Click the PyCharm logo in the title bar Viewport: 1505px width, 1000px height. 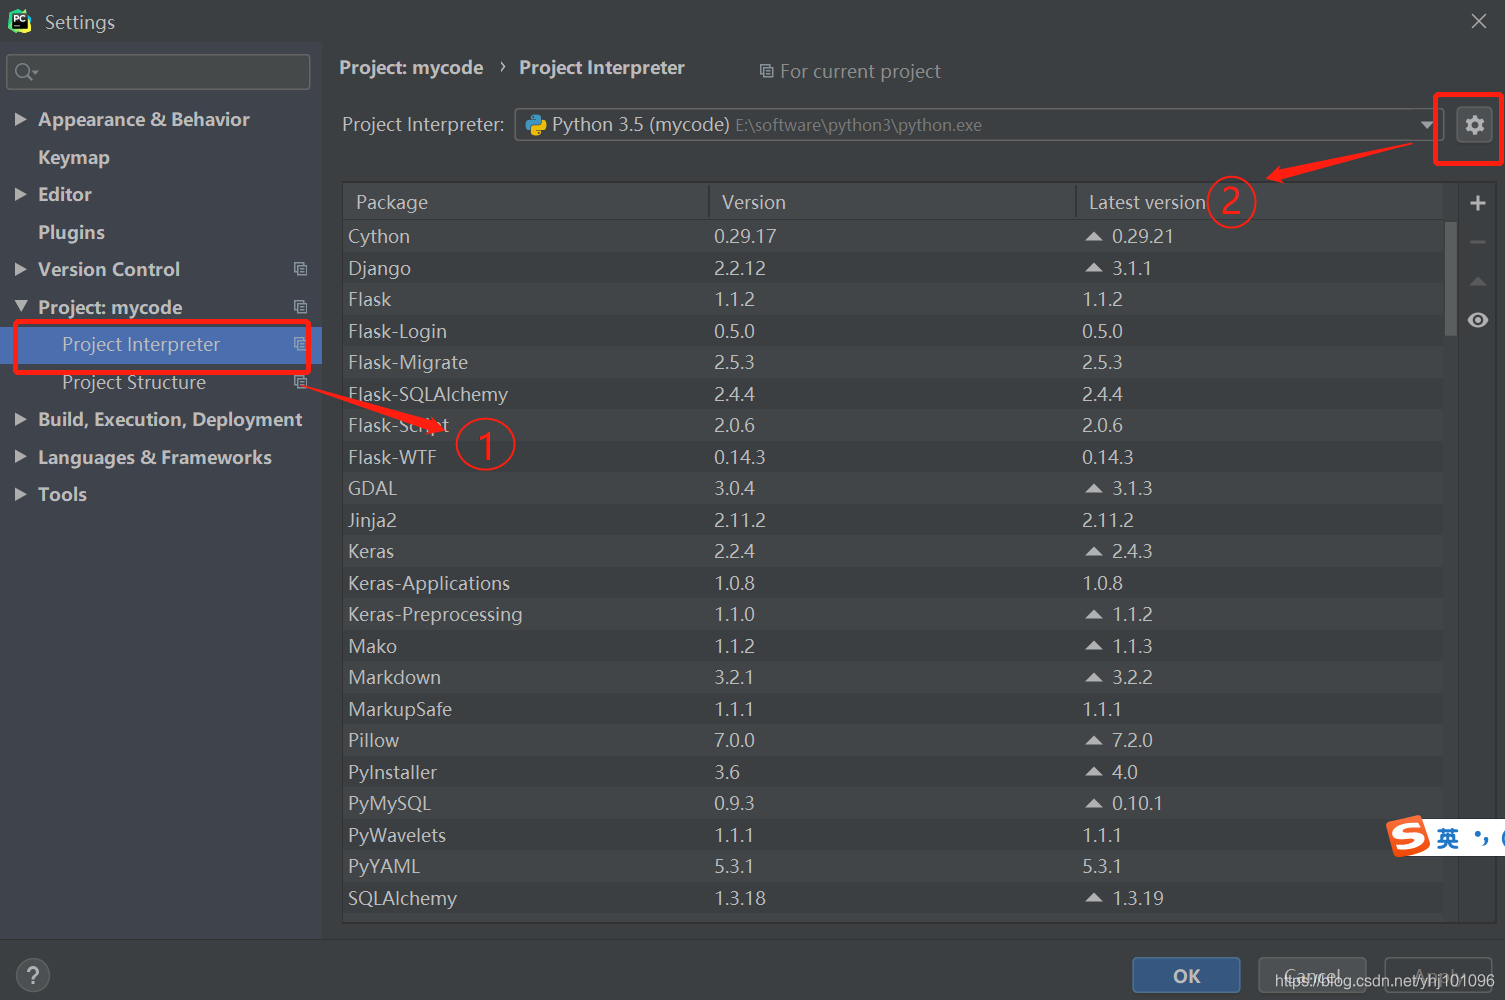(19, 20)
